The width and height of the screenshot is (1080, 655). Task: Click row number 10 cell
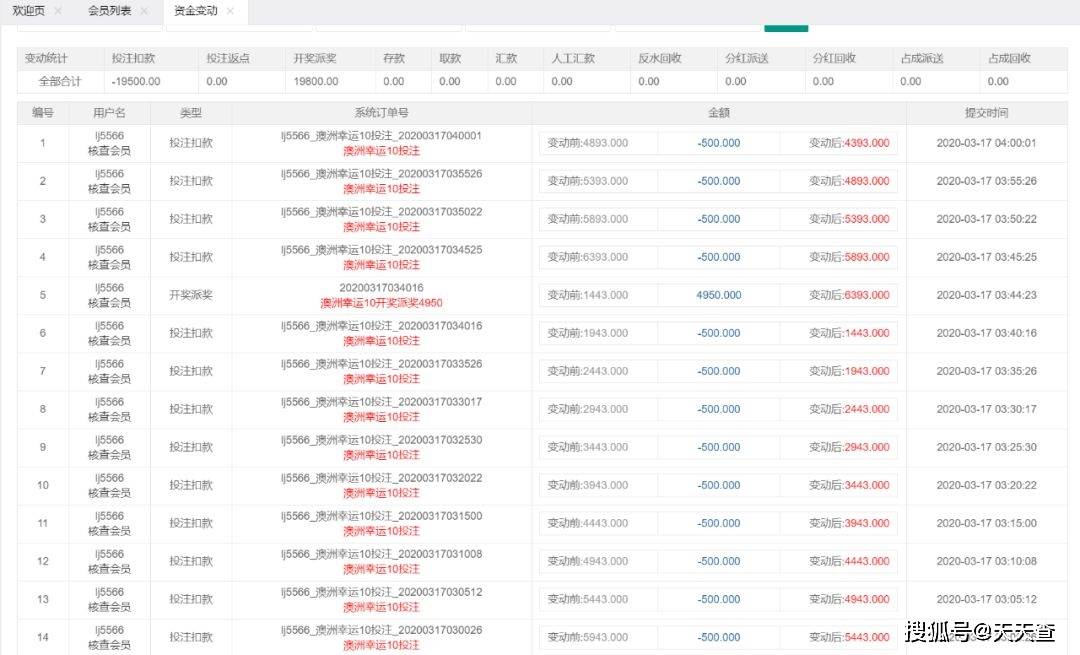(43, 486)
